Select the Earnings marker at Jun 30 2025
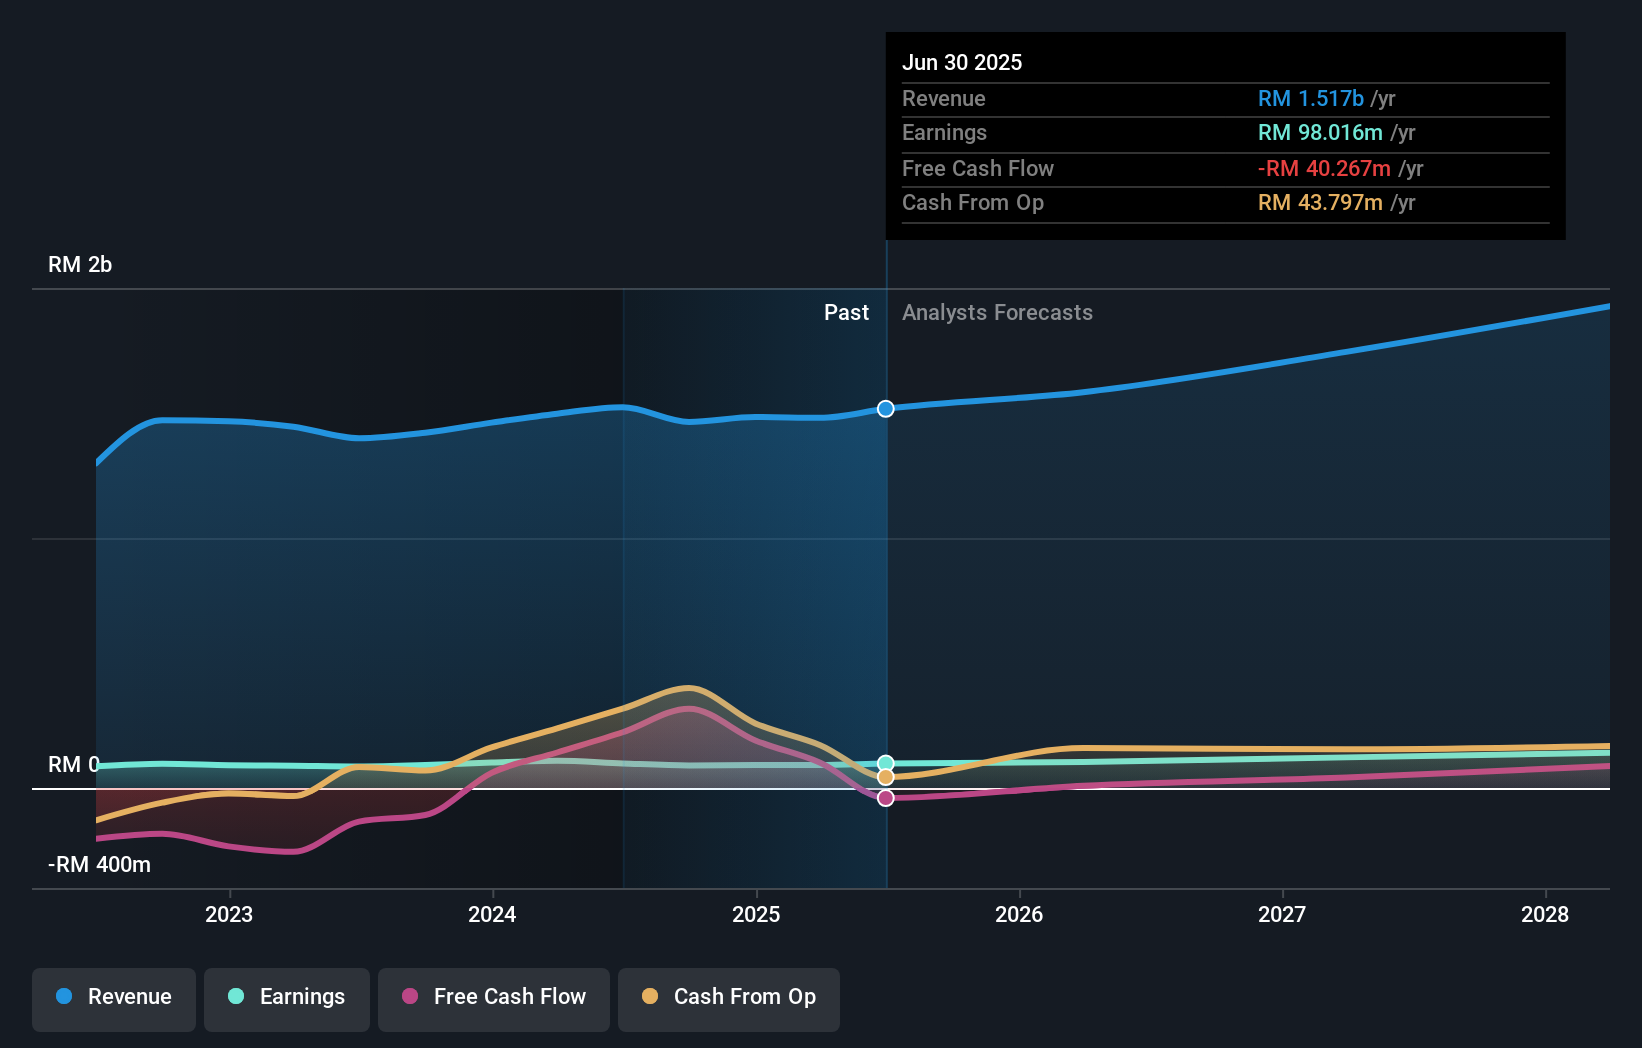1642x1048 pixels. pos(885,762)
